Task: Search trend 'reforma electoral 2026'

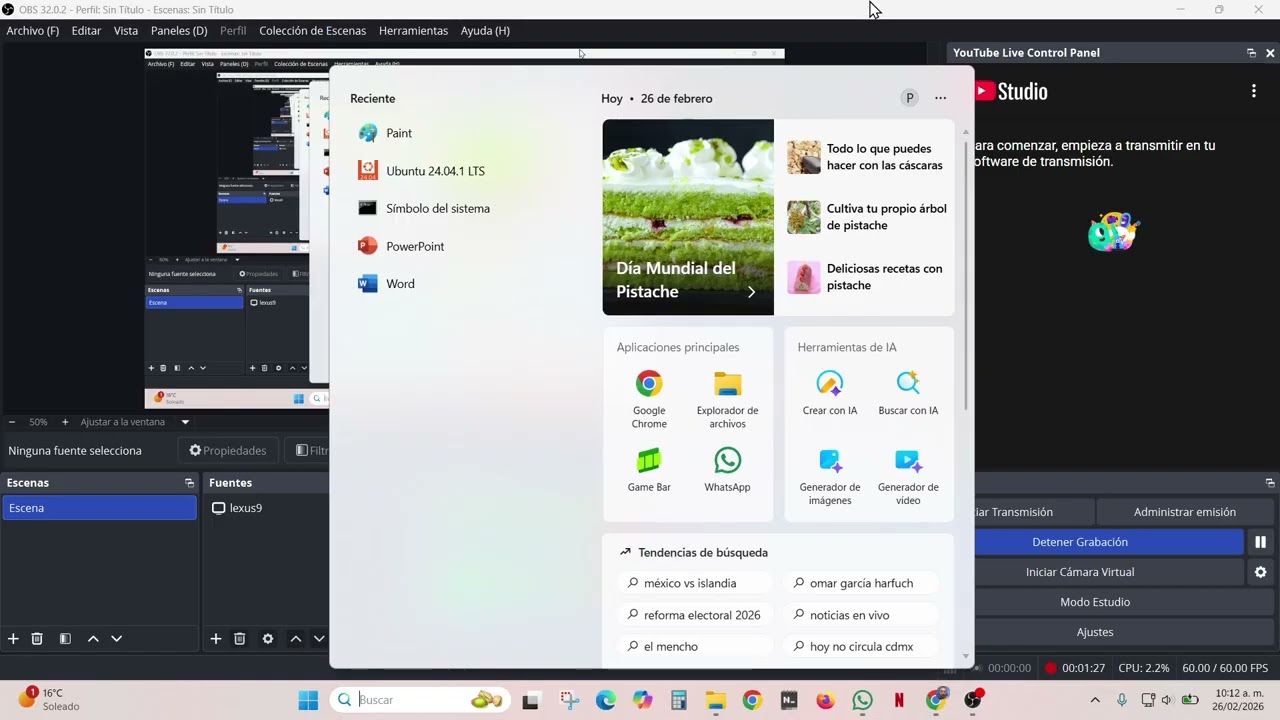Action: click(695, 615)
